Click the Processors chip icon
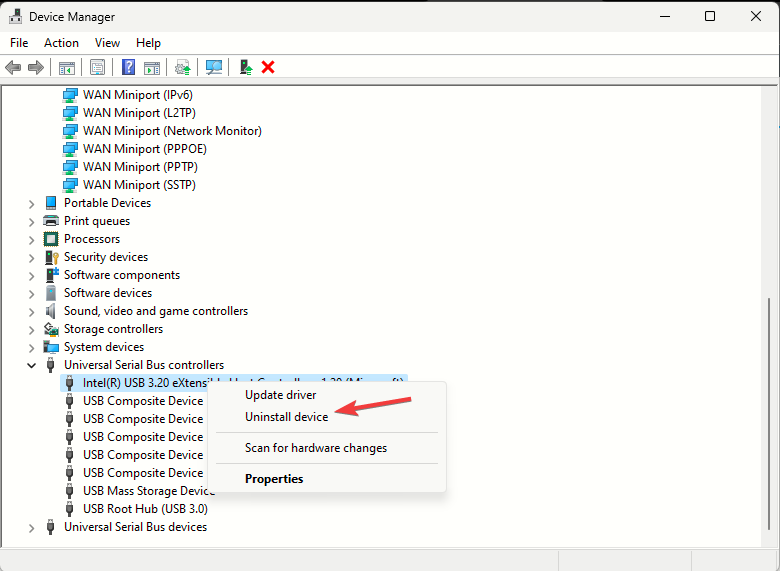Viewport: 780px width, 571px height. click(x=51, y=239)
